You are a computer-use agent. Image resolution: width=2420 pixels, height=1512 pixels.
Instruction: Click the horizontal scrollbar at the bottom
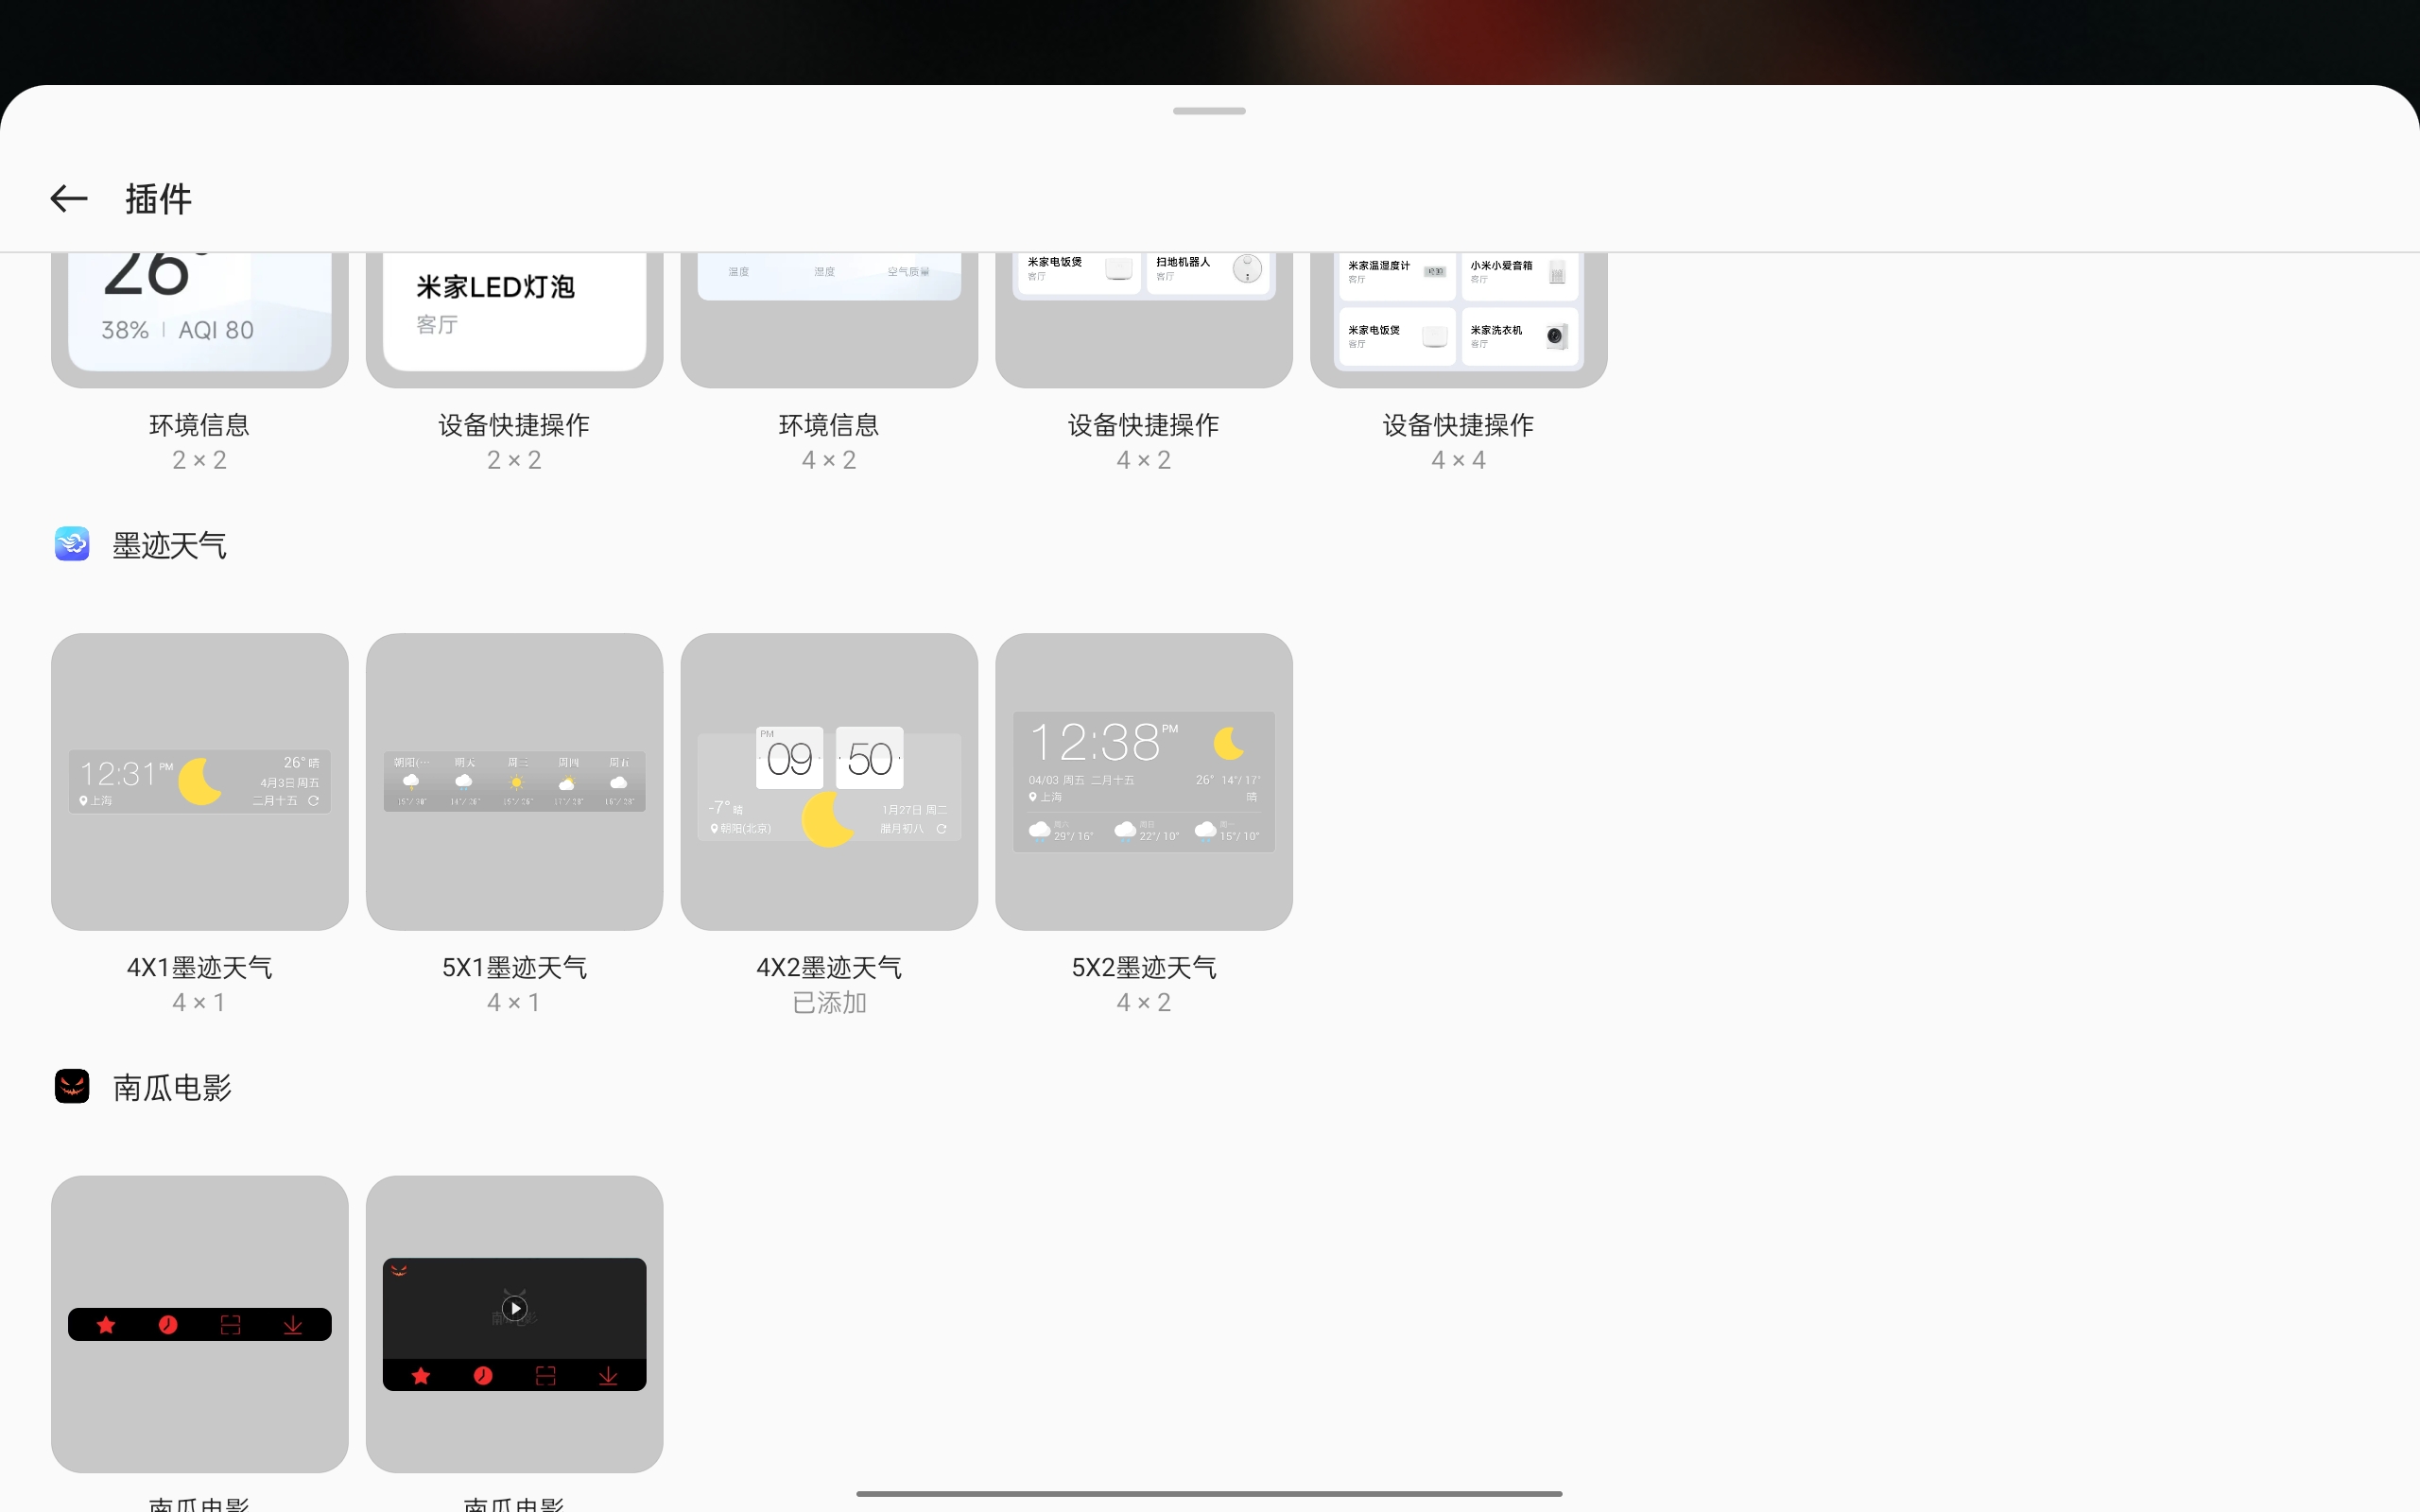pyautogui.click(x=1209, y=1492)
